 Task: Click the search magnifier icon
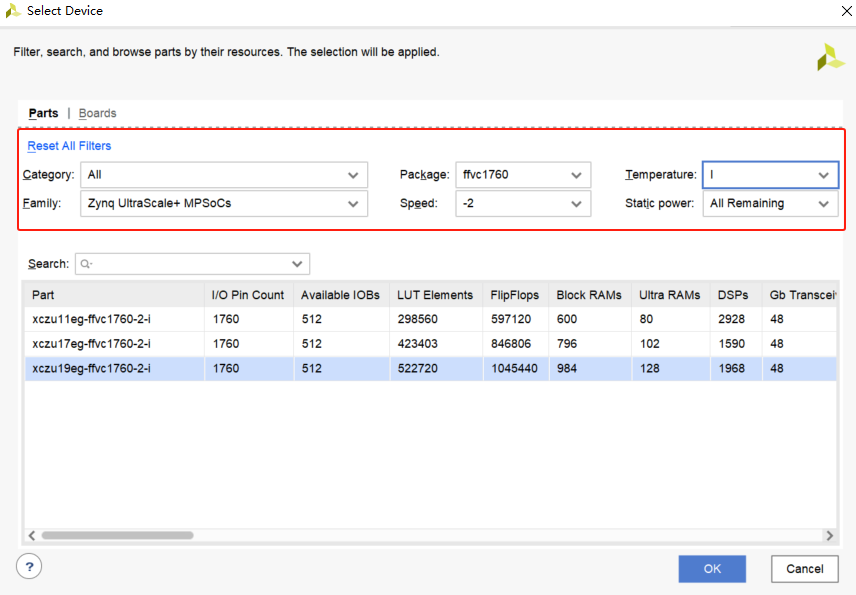(85, 264)
